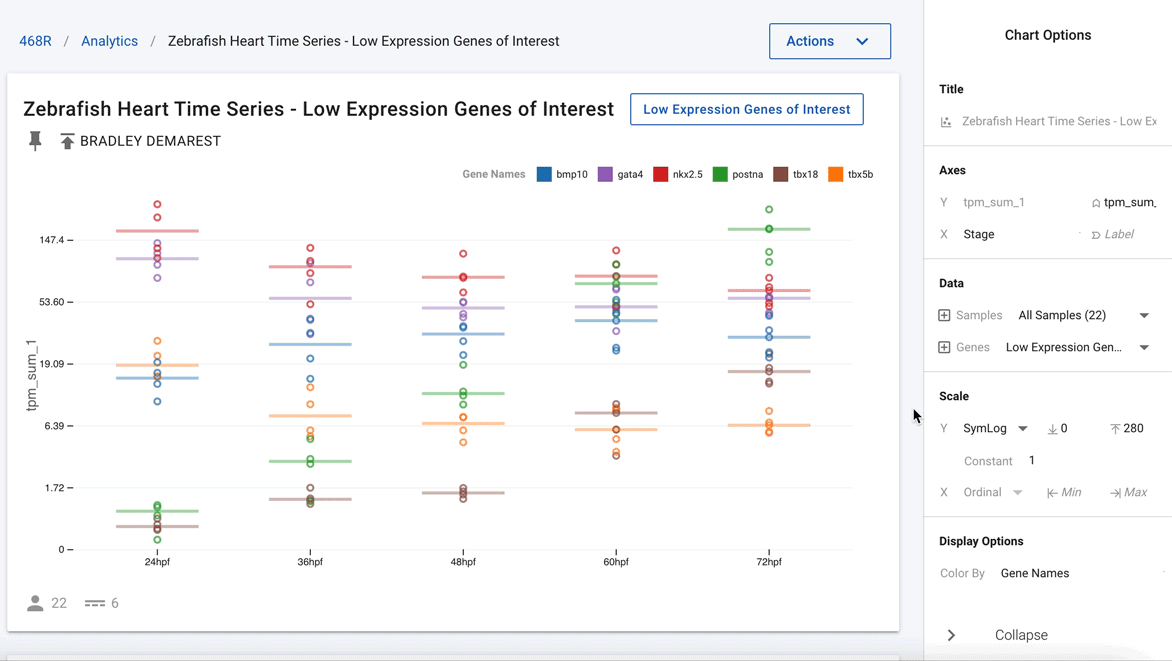Click the pin icon below the chart title
This screenshot has width=1172, height=661.
35,141
